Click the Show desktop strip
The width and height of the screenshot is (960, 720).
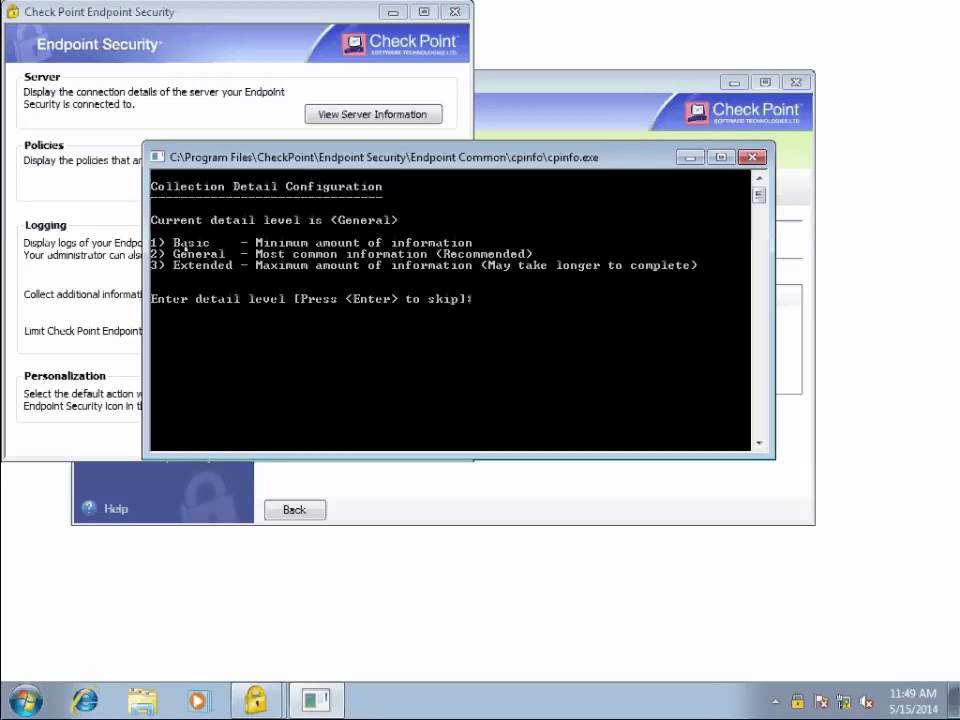click(x=954, y=700)
